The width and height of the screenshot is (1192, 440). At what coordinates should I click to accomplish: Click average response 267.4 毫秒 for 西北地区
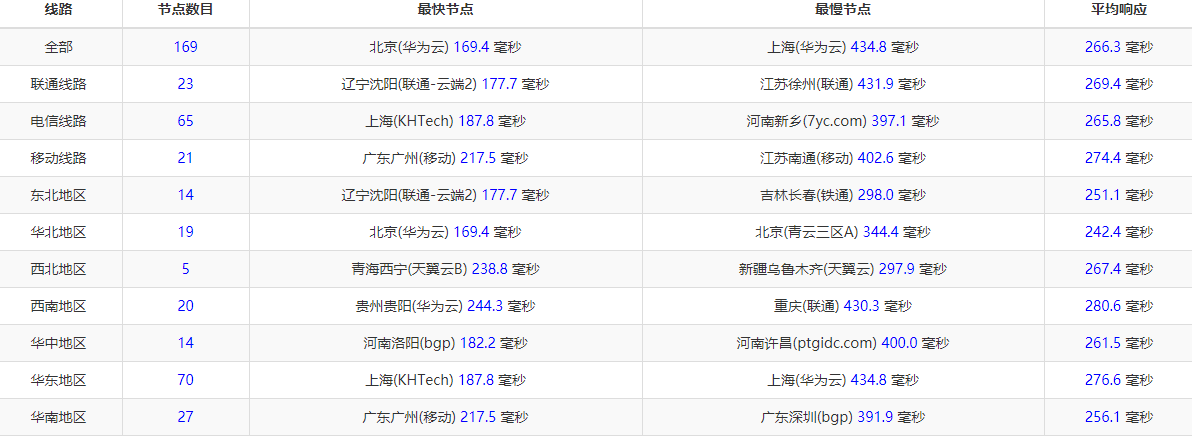[x=1119, y=269]
